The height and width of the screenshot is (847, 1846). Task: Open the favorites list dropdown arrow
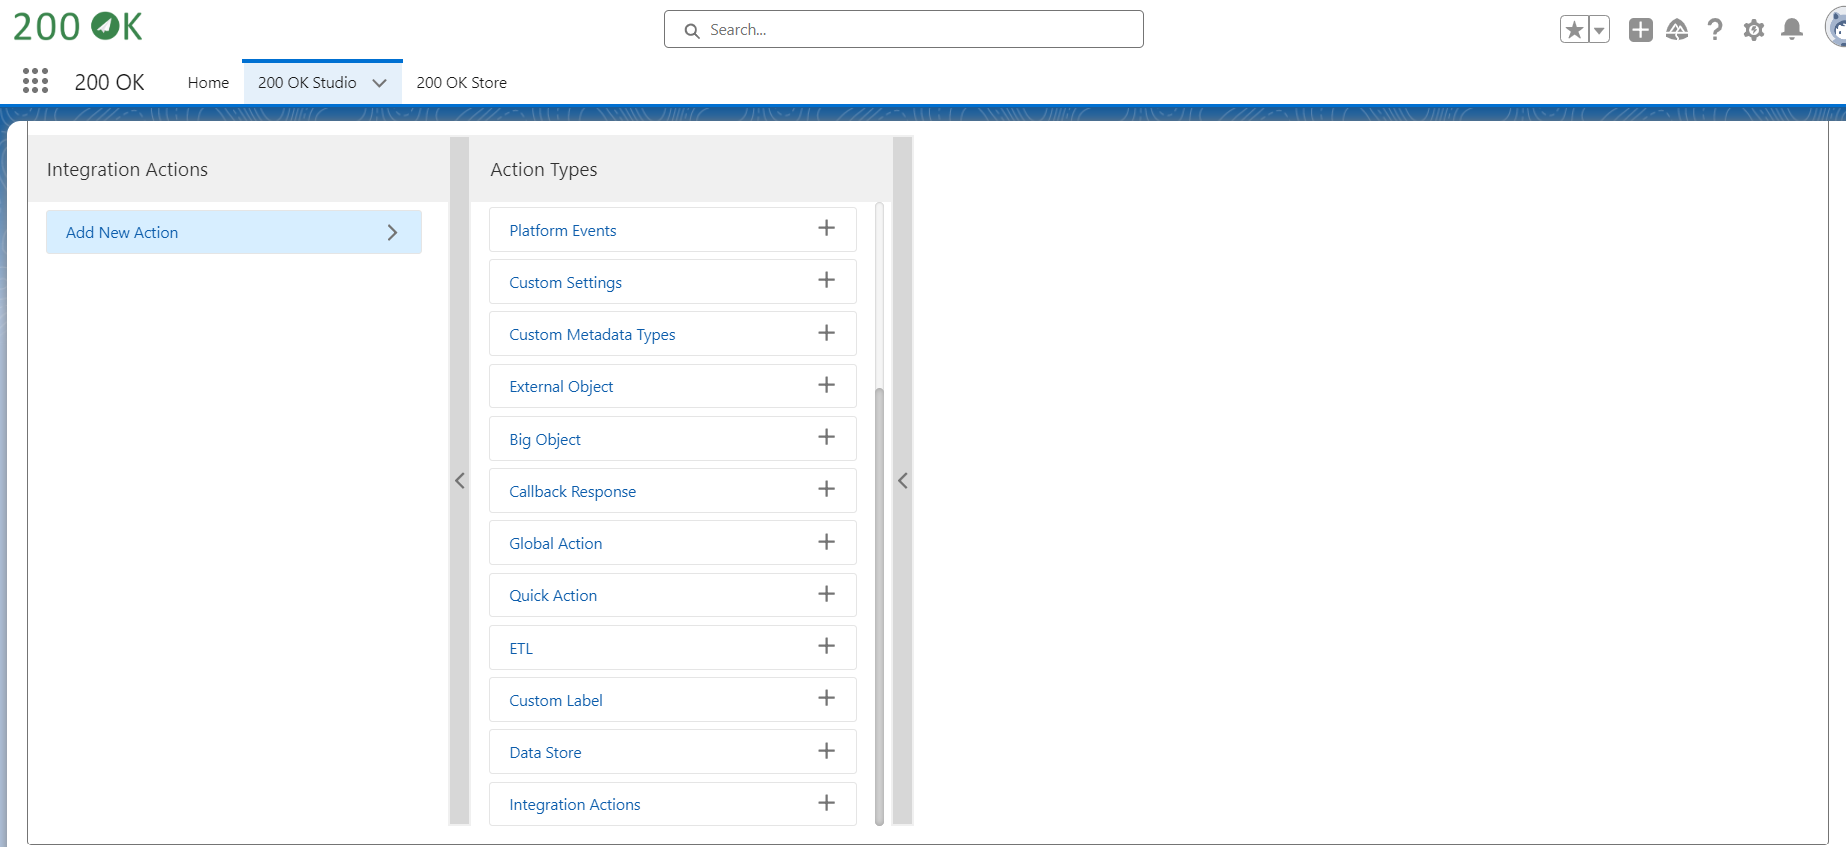[1599, 30]
